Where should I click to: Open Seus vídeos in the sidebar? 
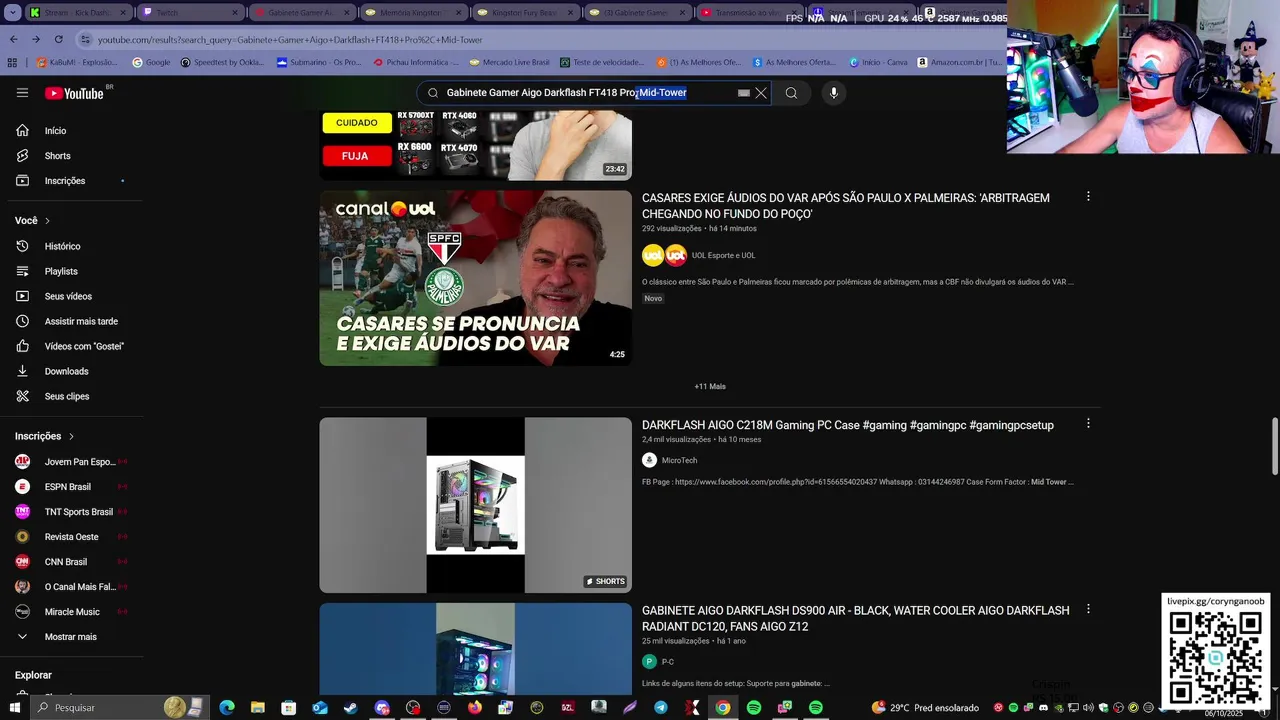pyautogui.click(x=70, y=296)
